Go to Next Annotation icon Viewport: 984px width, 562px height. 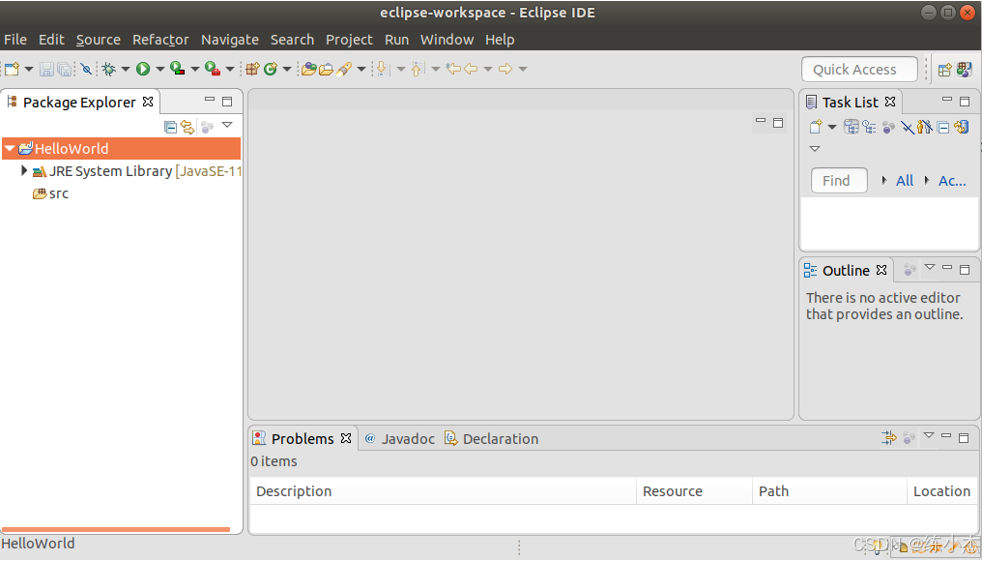tap(382, 69)
